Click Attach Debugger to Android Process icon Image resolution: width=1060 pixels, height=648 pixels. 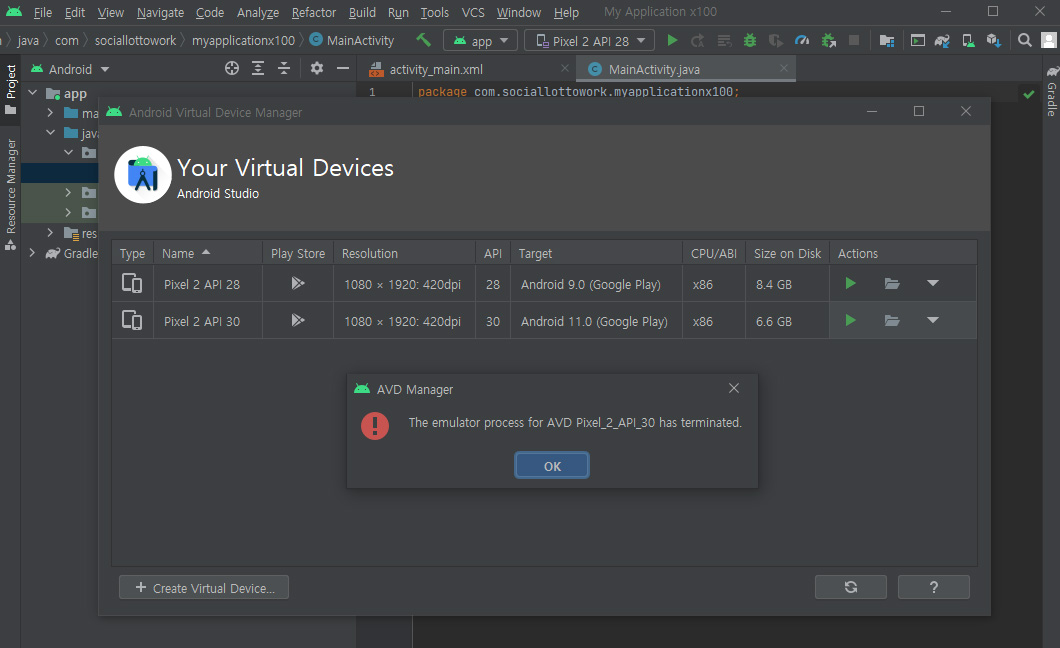point(829,41)
